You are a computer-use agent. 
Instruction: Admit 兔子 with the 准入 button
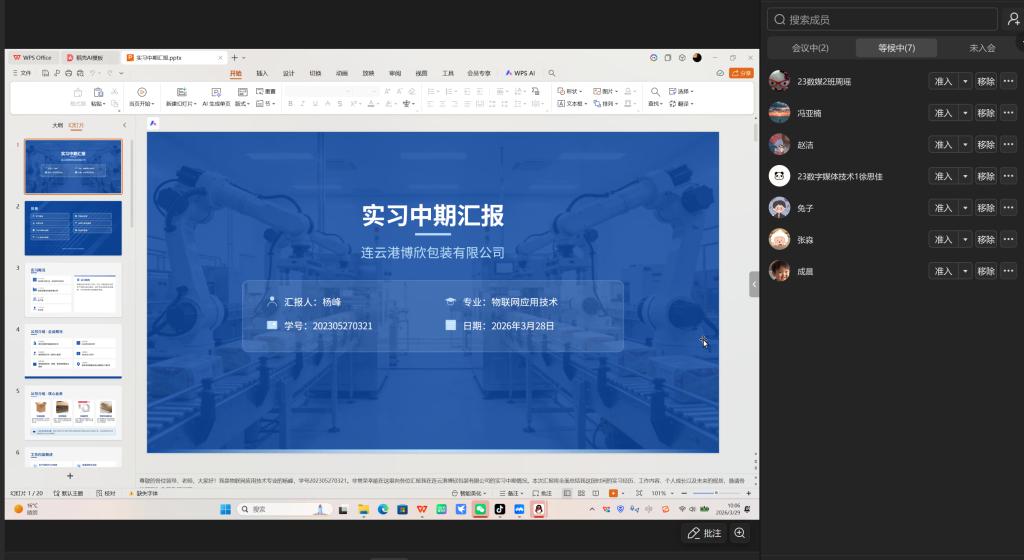(x=943, y=207)
